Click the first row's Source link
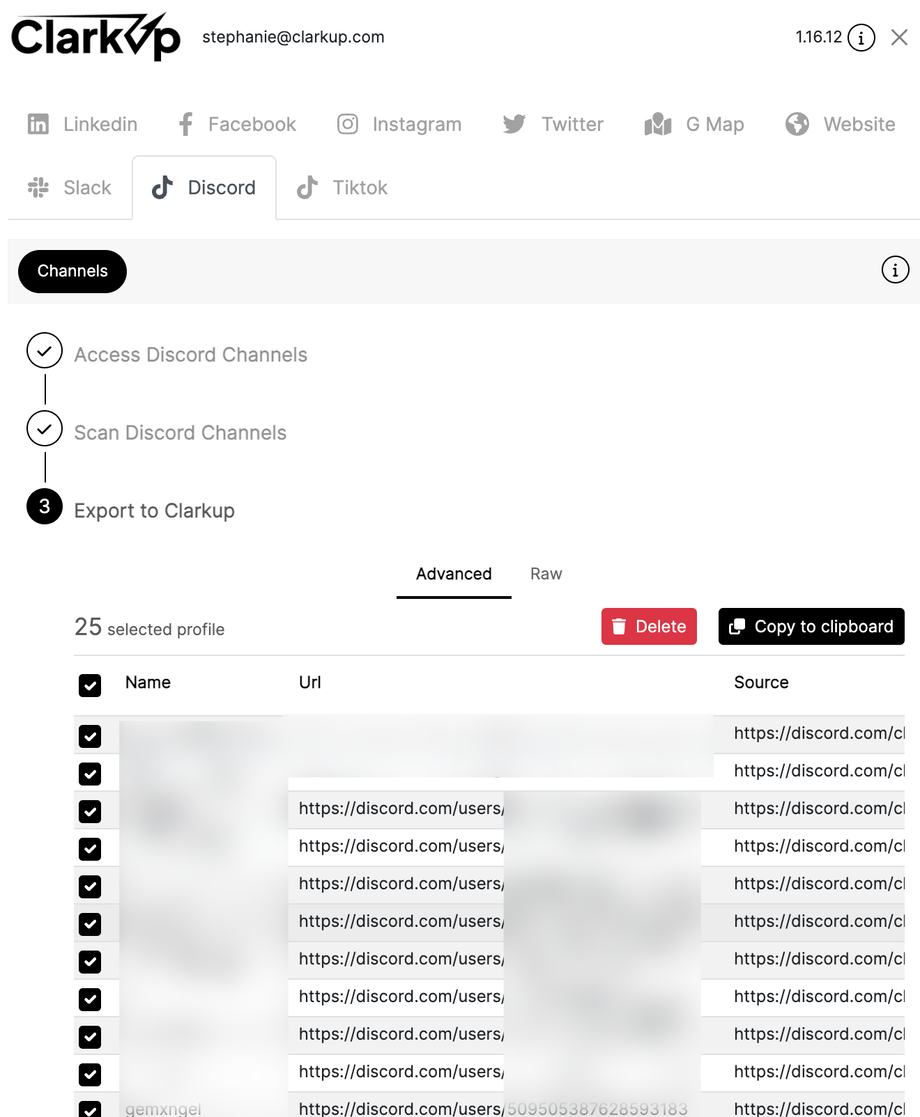 (x=819, y=733)
